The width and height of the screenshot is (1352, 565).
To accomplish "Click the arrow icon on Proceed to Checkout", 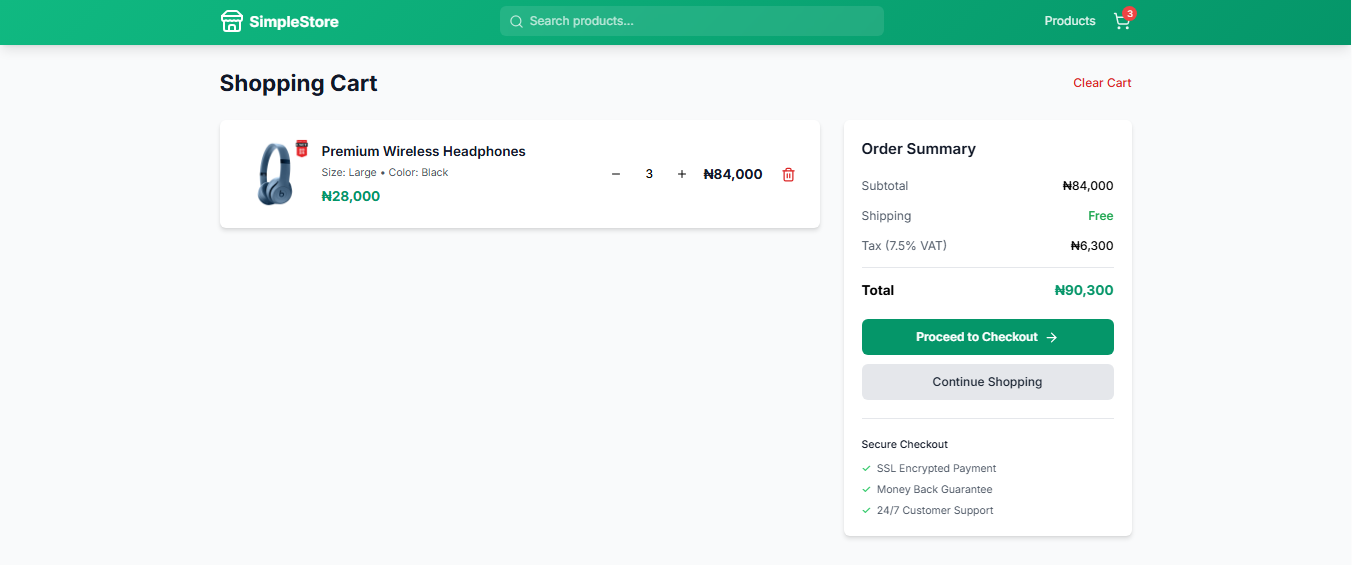I will 1052,338.
